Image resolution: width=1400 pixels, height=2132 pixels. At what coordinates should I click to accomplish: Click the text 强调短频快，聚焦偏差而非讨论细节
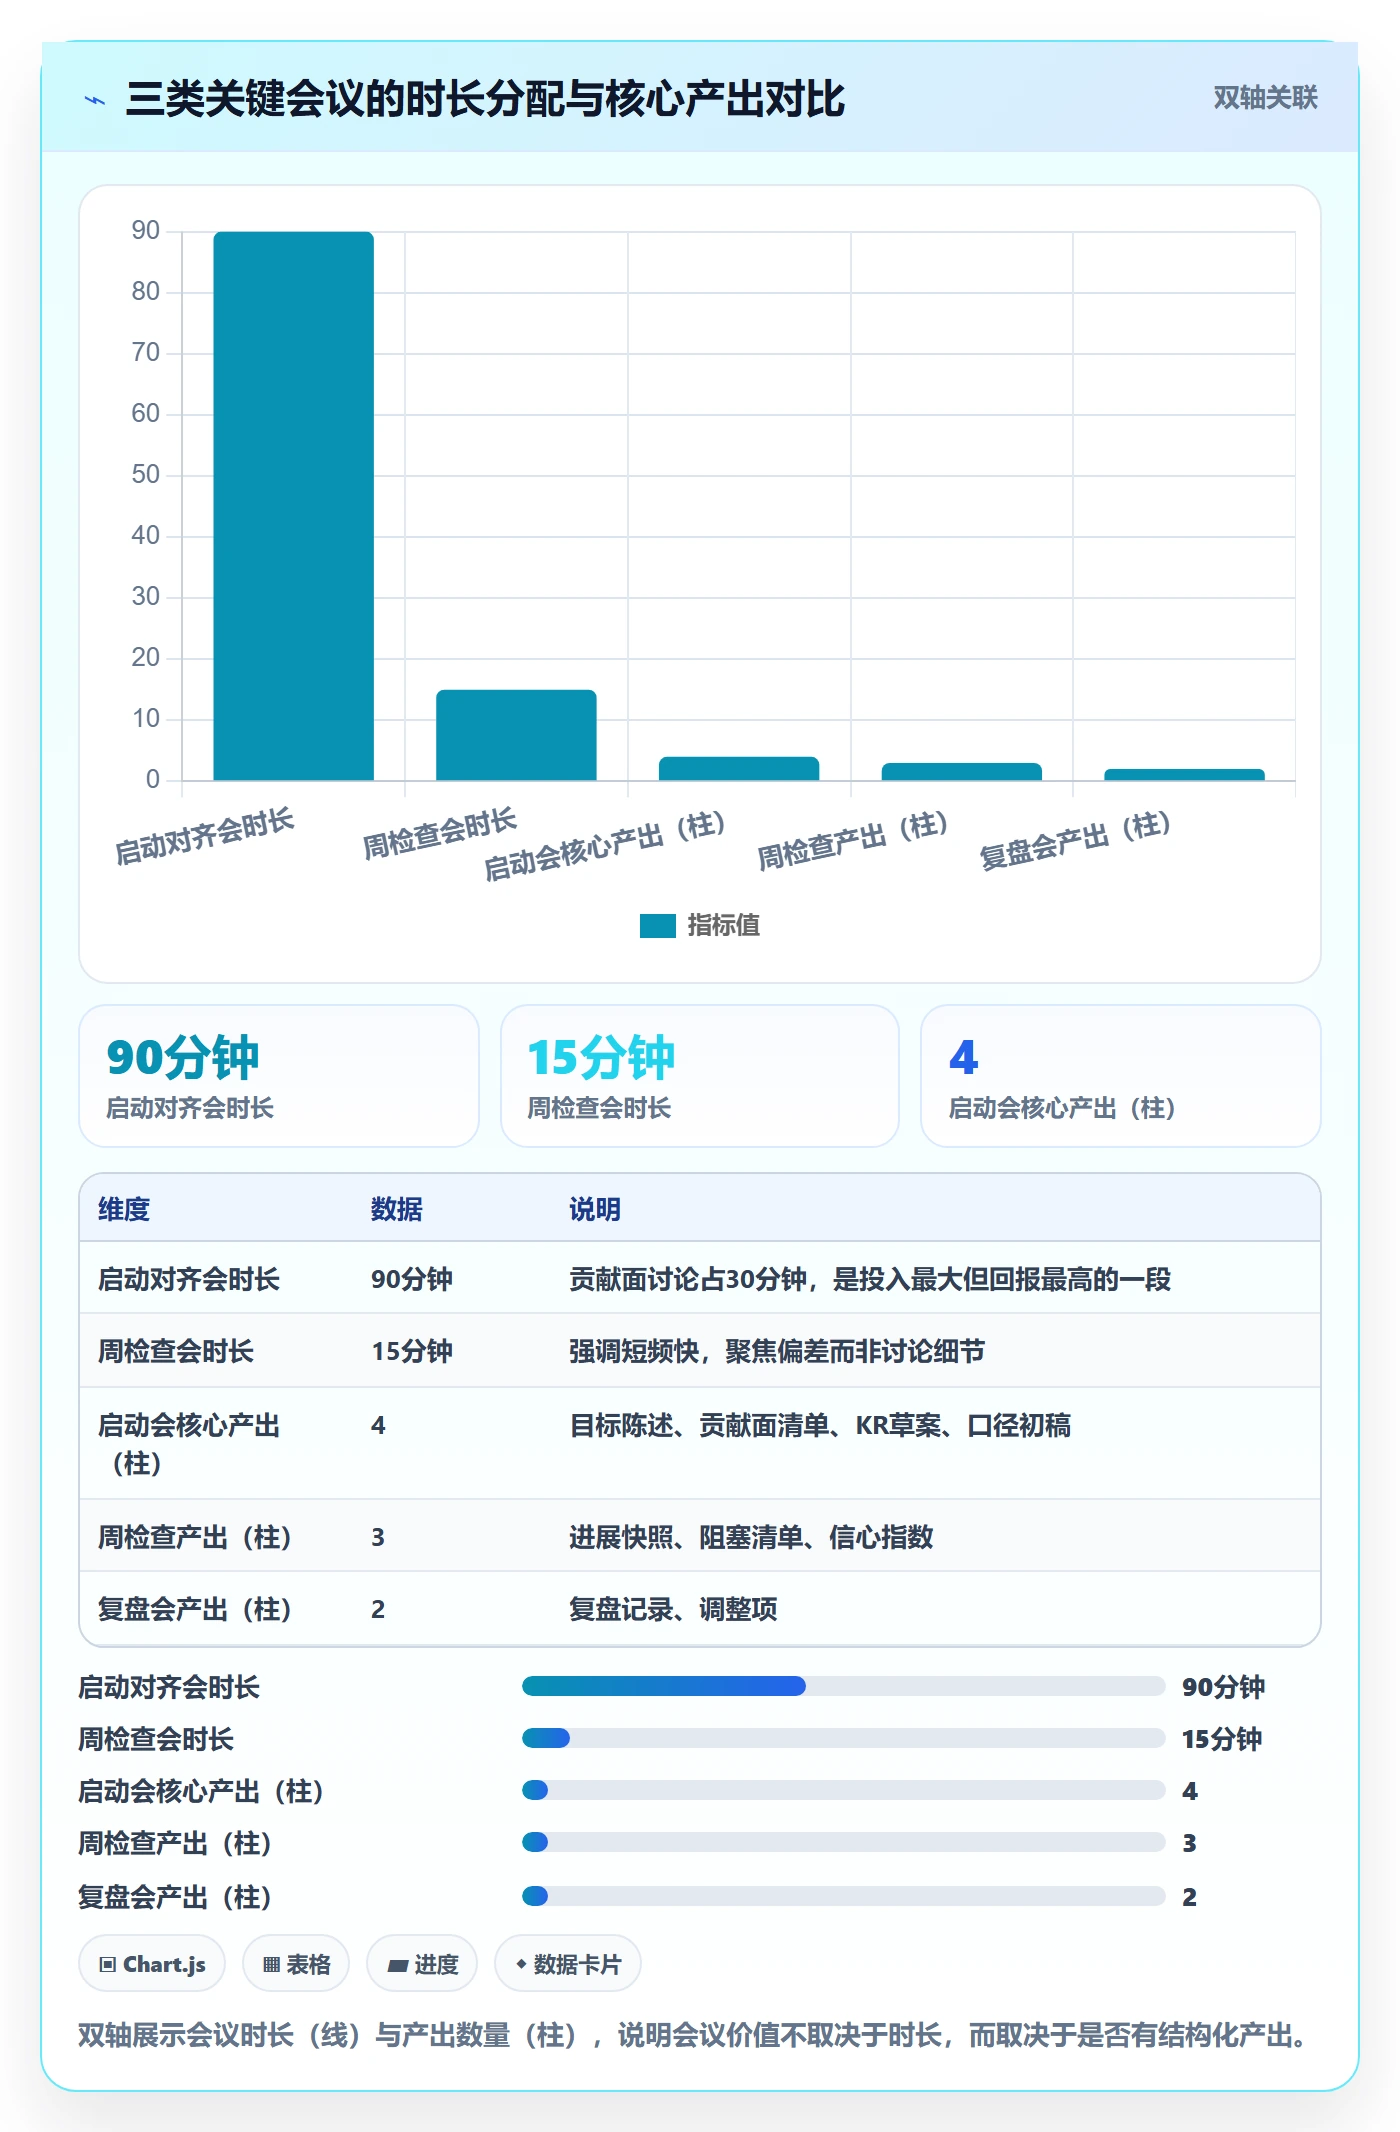coord(777,1351)
